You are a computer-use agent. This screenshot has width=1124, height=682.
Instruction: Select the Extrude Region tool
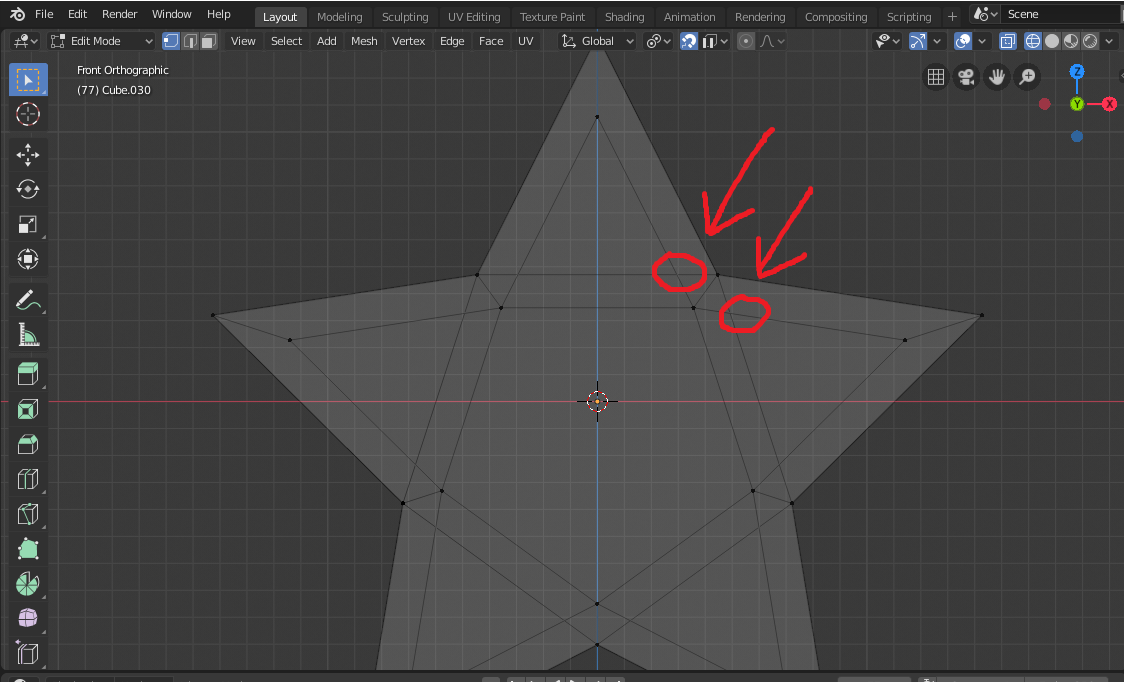click(x=28, y=374)
